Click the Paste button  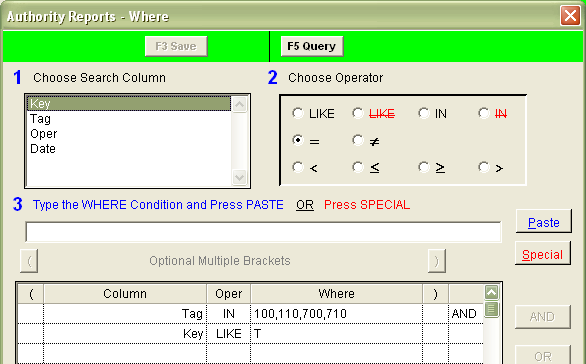pos(544,222)
